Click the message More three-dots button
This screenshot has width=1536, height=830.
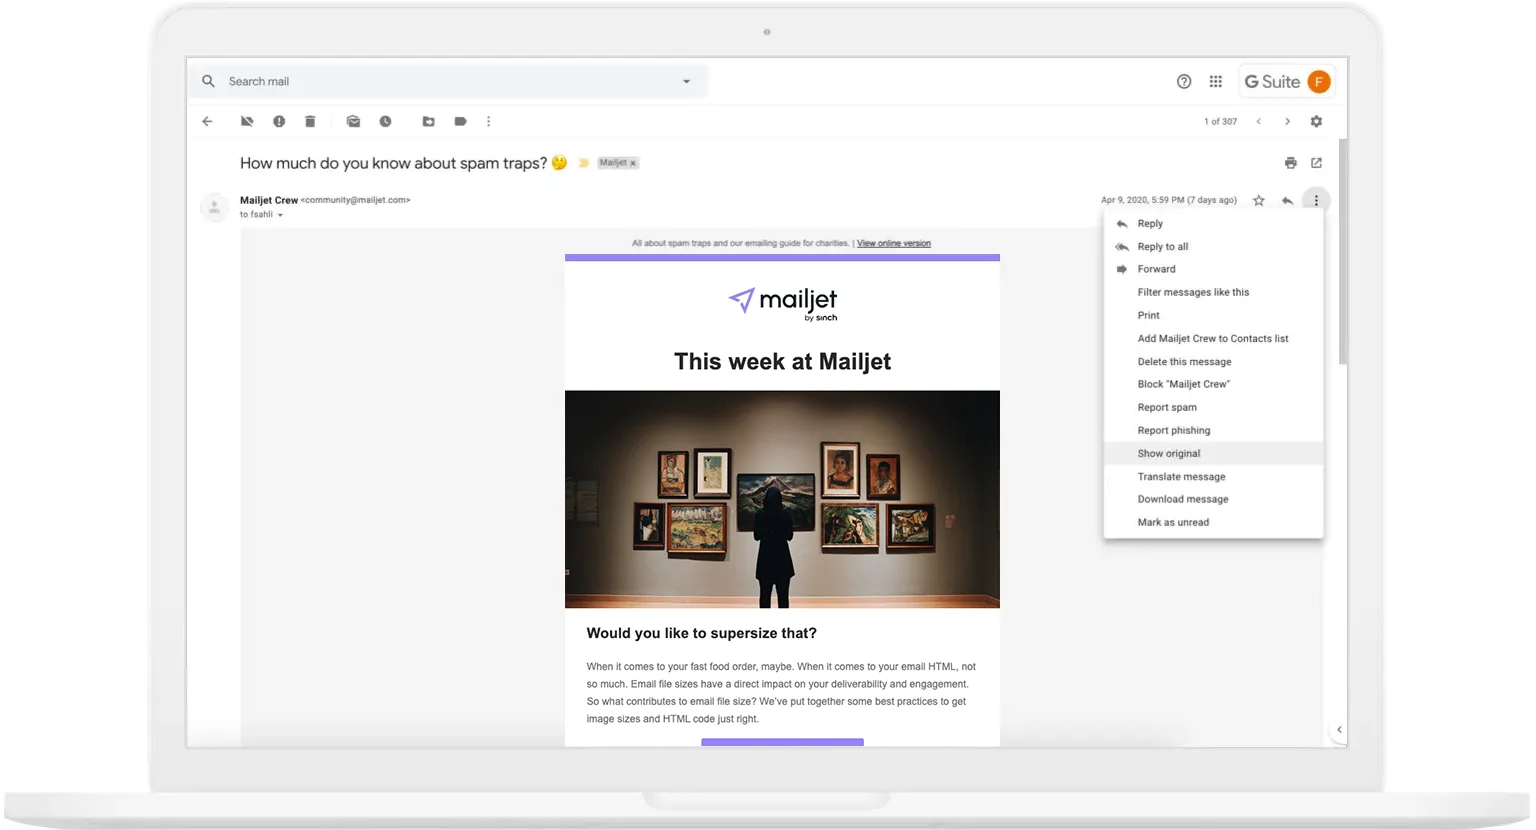[1316, 200]
